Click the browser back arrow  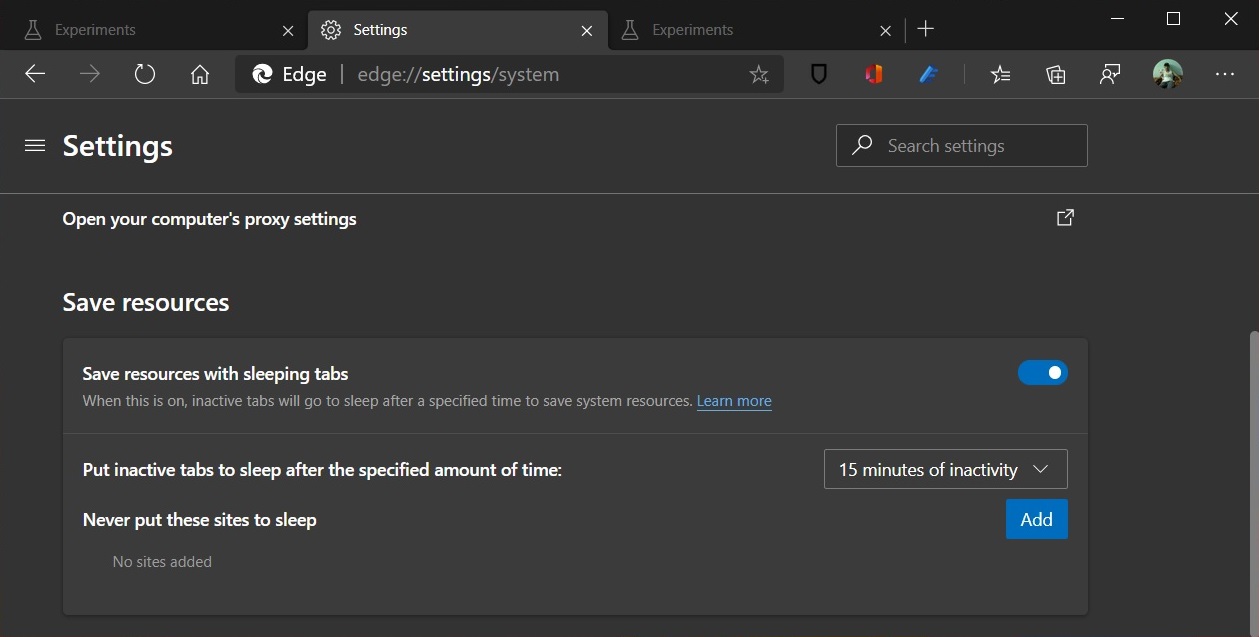35,74
